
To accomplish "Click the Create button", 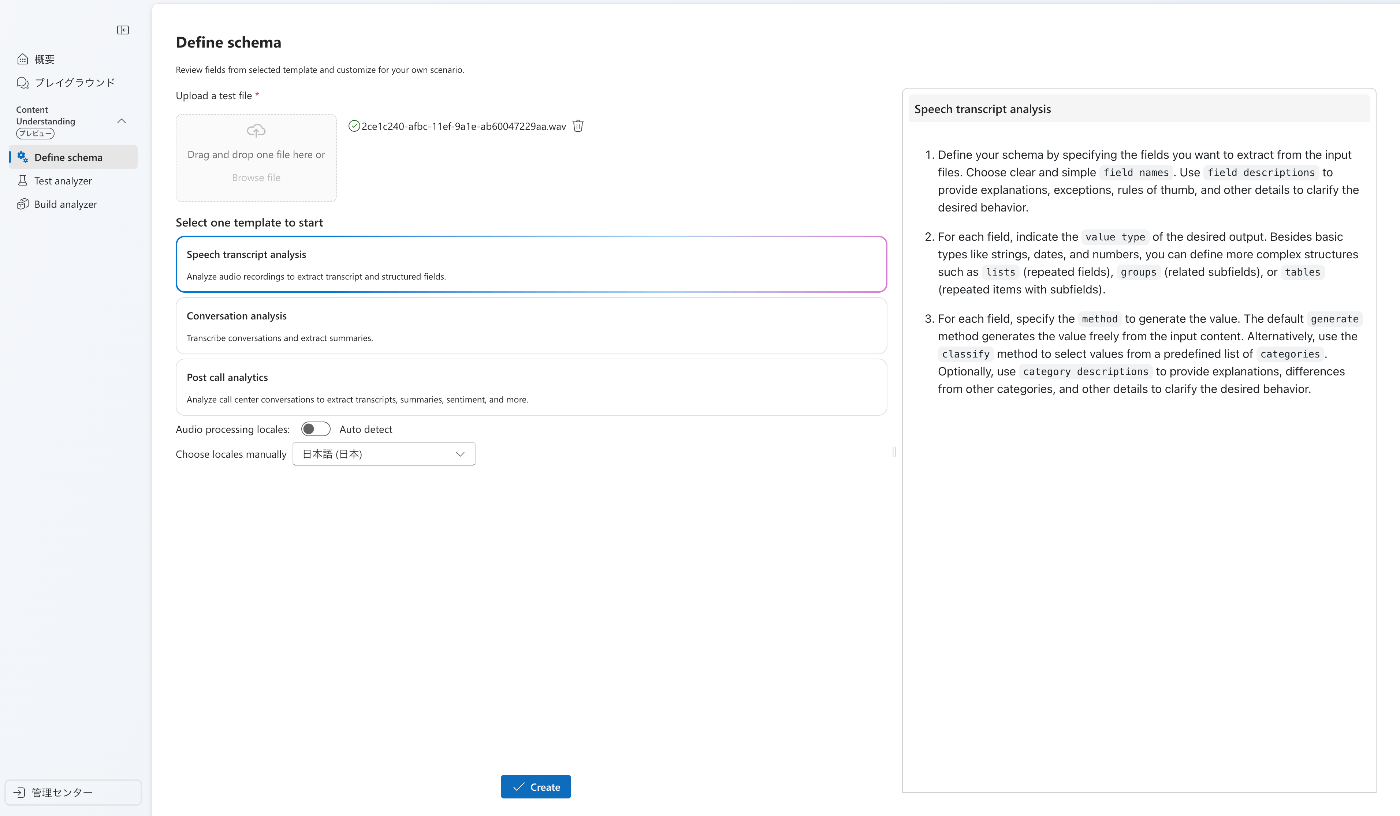I will pyautogui.click(x=536, y=787).
